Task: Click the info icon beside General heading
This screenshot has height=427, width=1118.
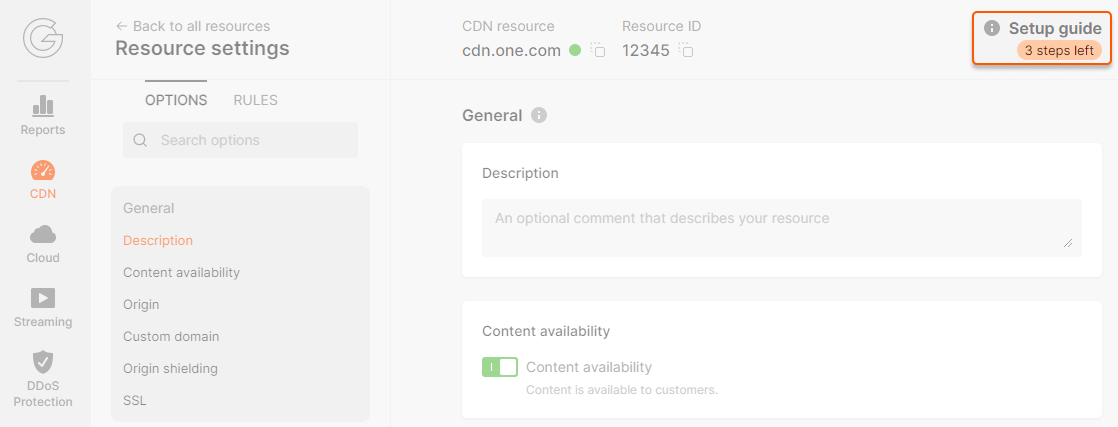Action: [x=539, y=115]
